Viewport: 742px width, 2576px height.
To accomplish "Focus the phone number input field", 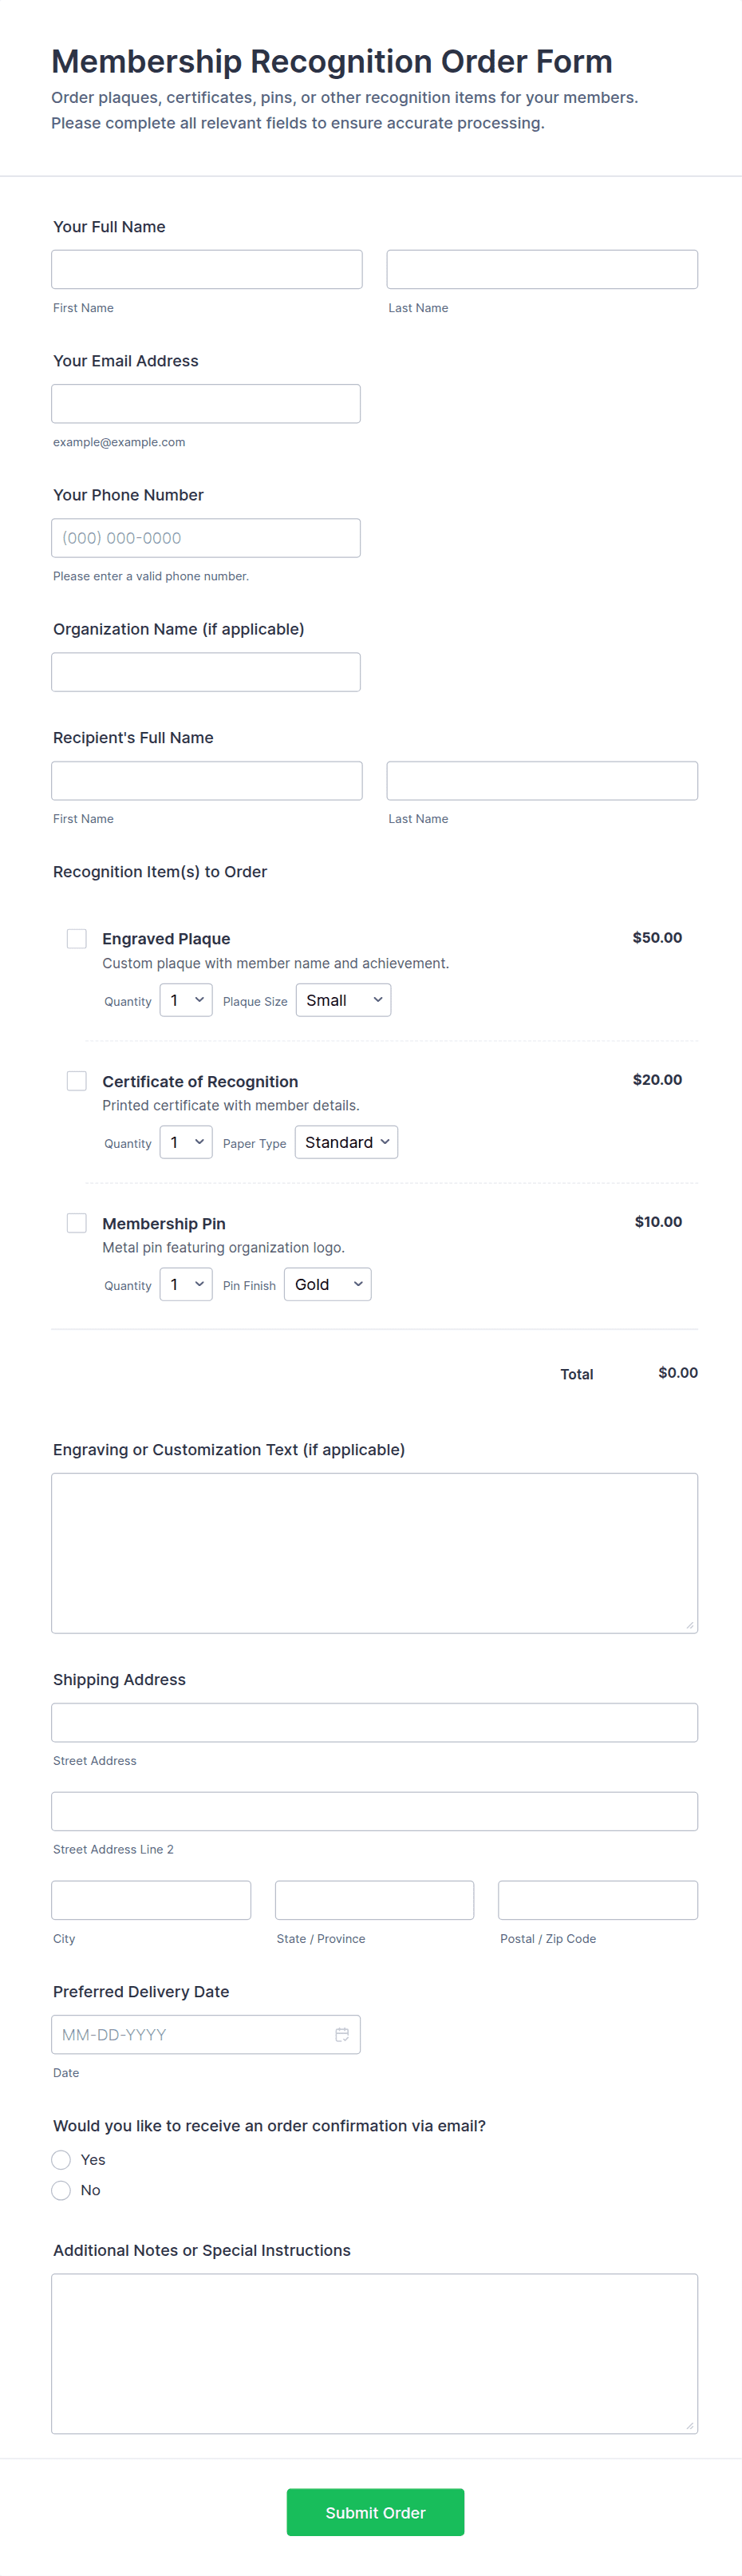I will [206, 538].
